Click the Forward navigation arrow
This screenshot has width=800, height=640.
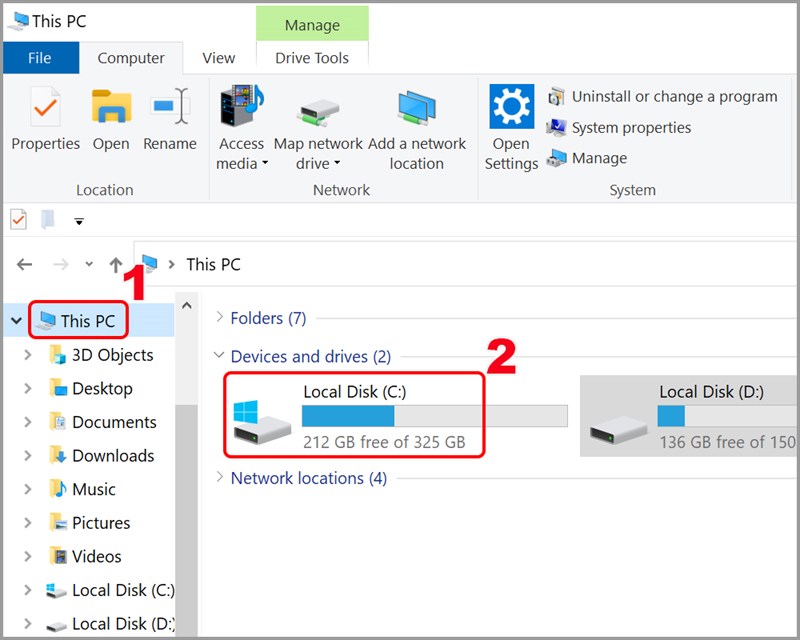point(61,264)
